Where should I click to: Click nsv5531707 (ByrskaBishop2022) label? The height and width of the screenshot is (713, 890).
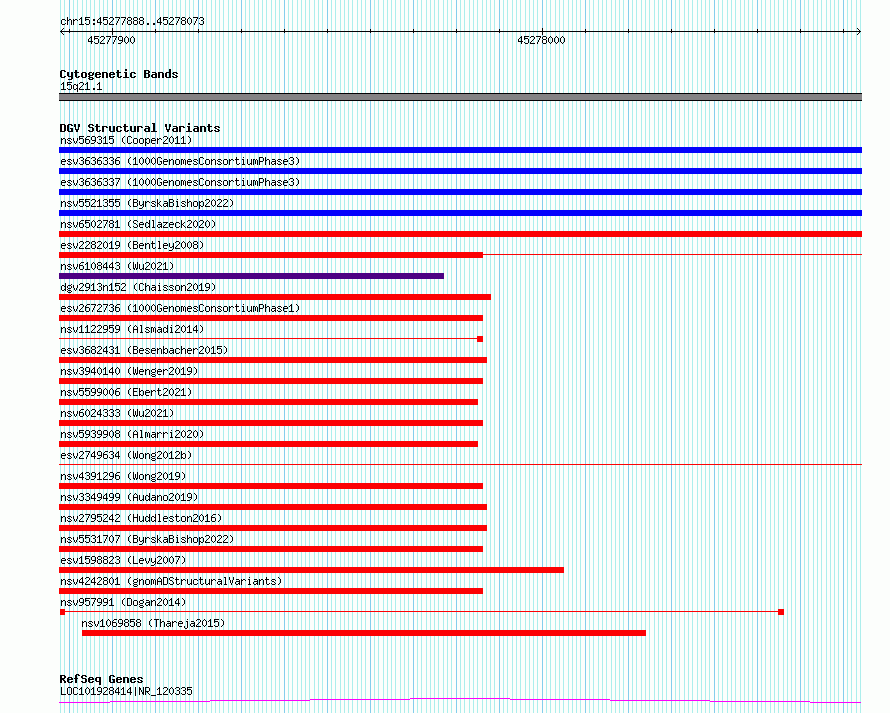[147, 539]
